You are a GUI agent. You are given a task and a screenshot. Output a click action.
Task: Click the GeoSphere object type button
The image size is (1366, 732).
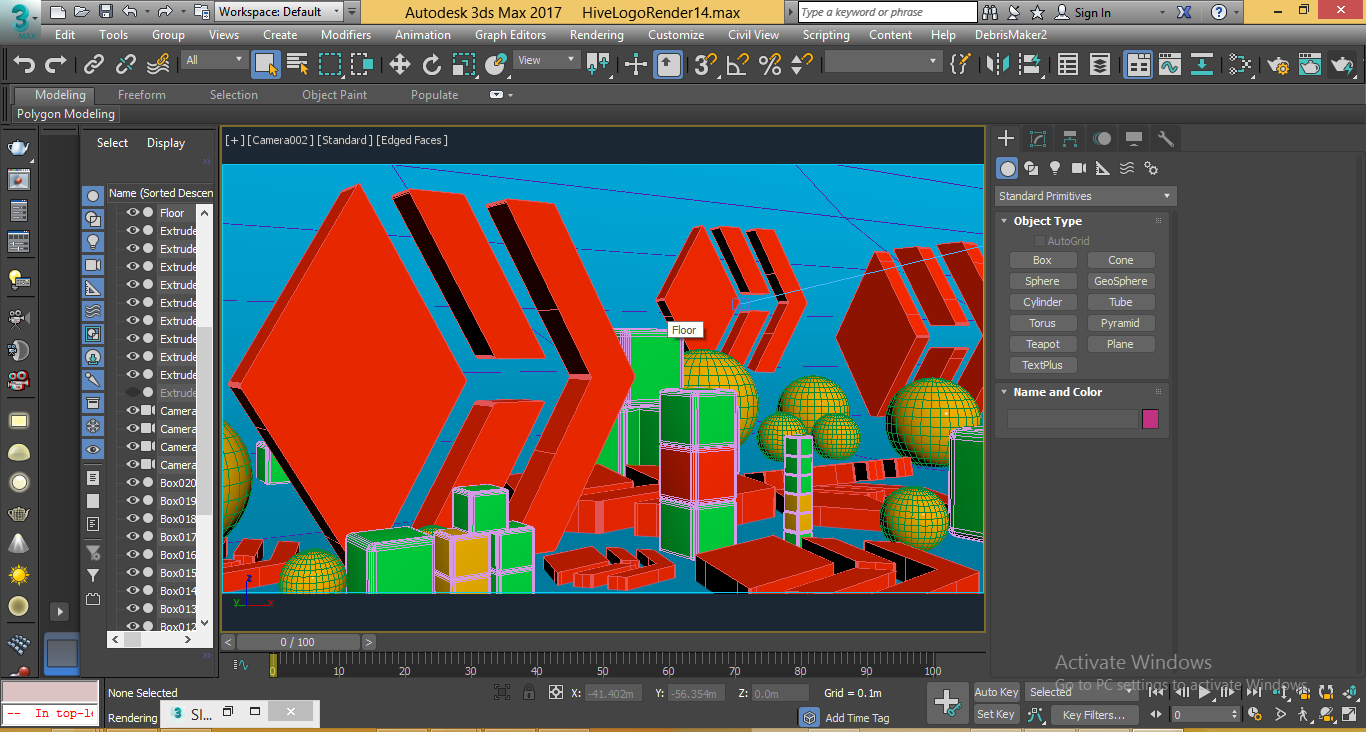click(1120, 281)
